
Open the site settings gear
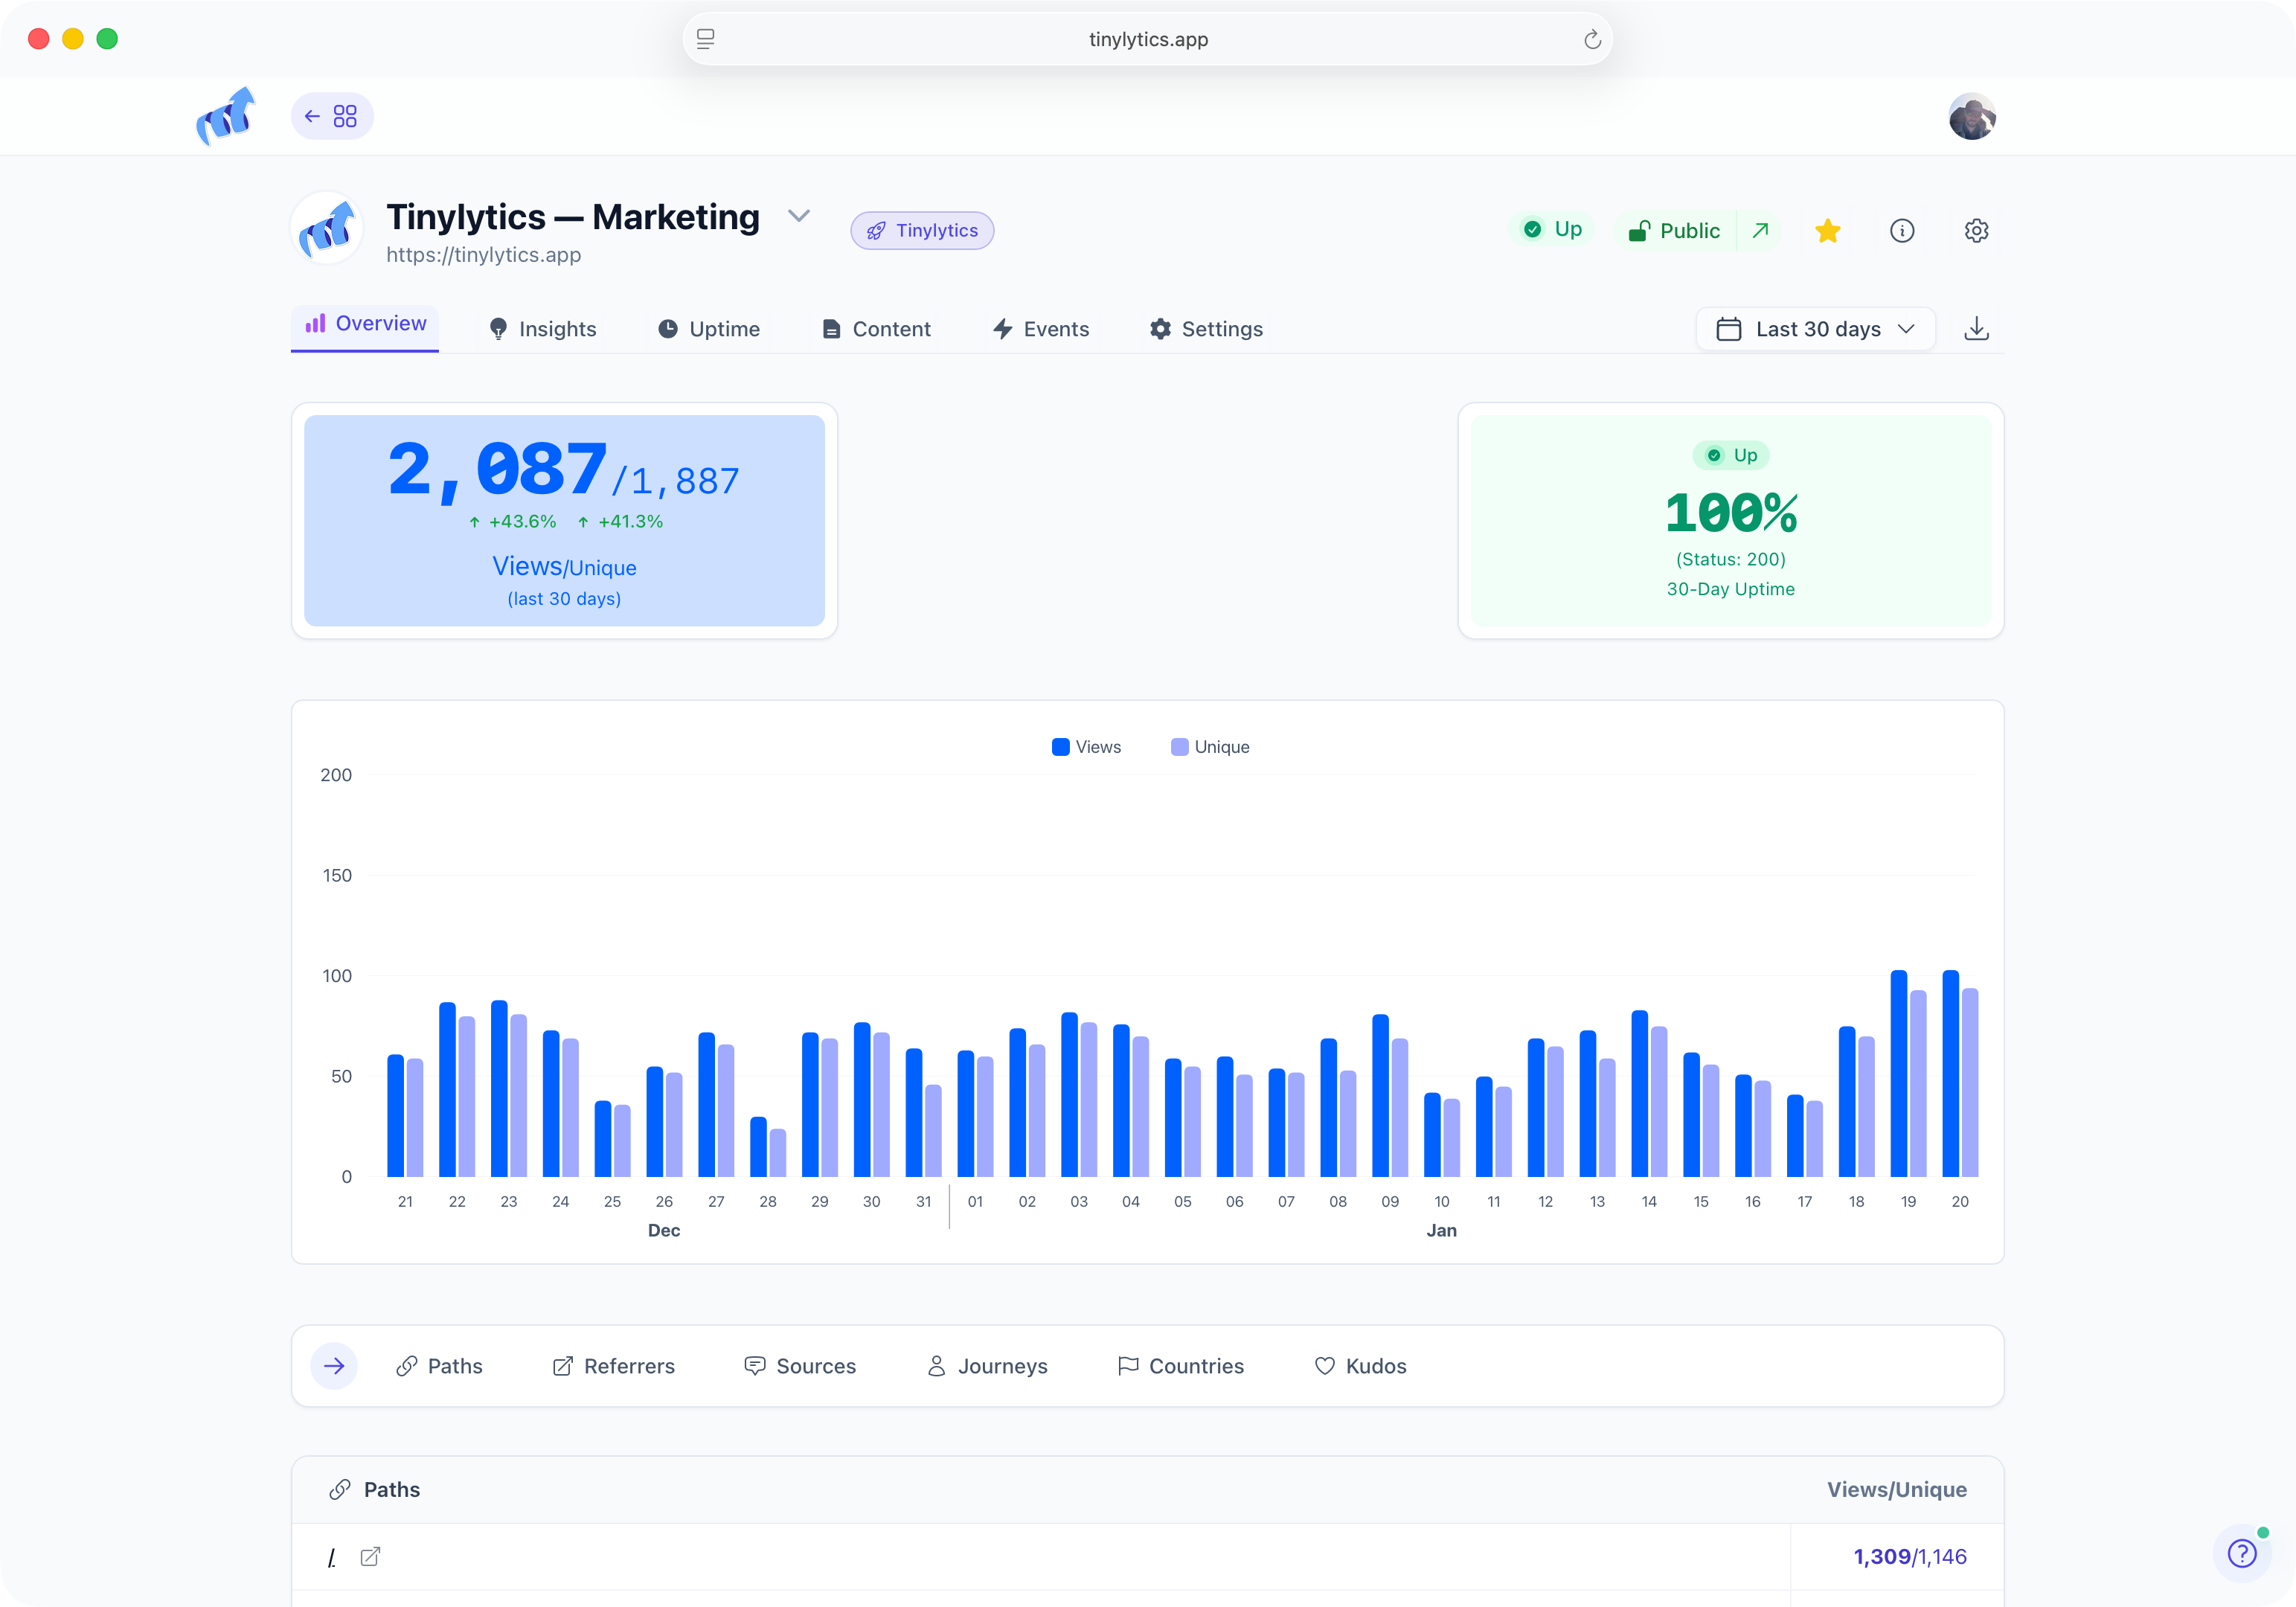tap(1977, 230)
